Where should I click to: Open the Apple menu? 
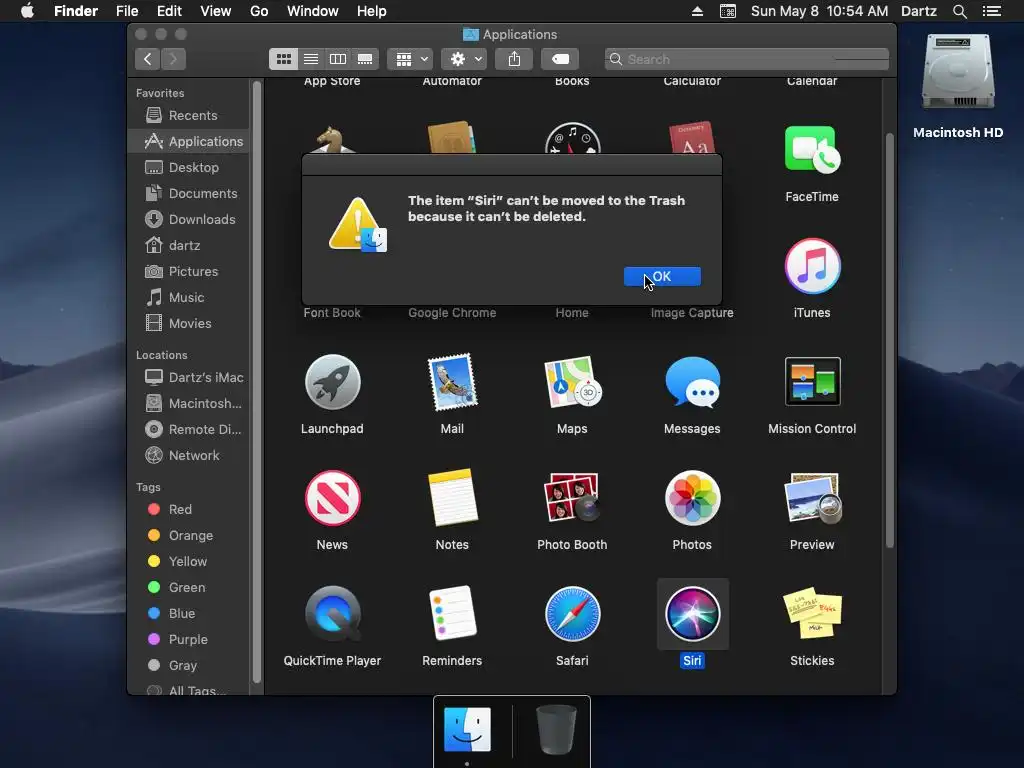[27, 11]
